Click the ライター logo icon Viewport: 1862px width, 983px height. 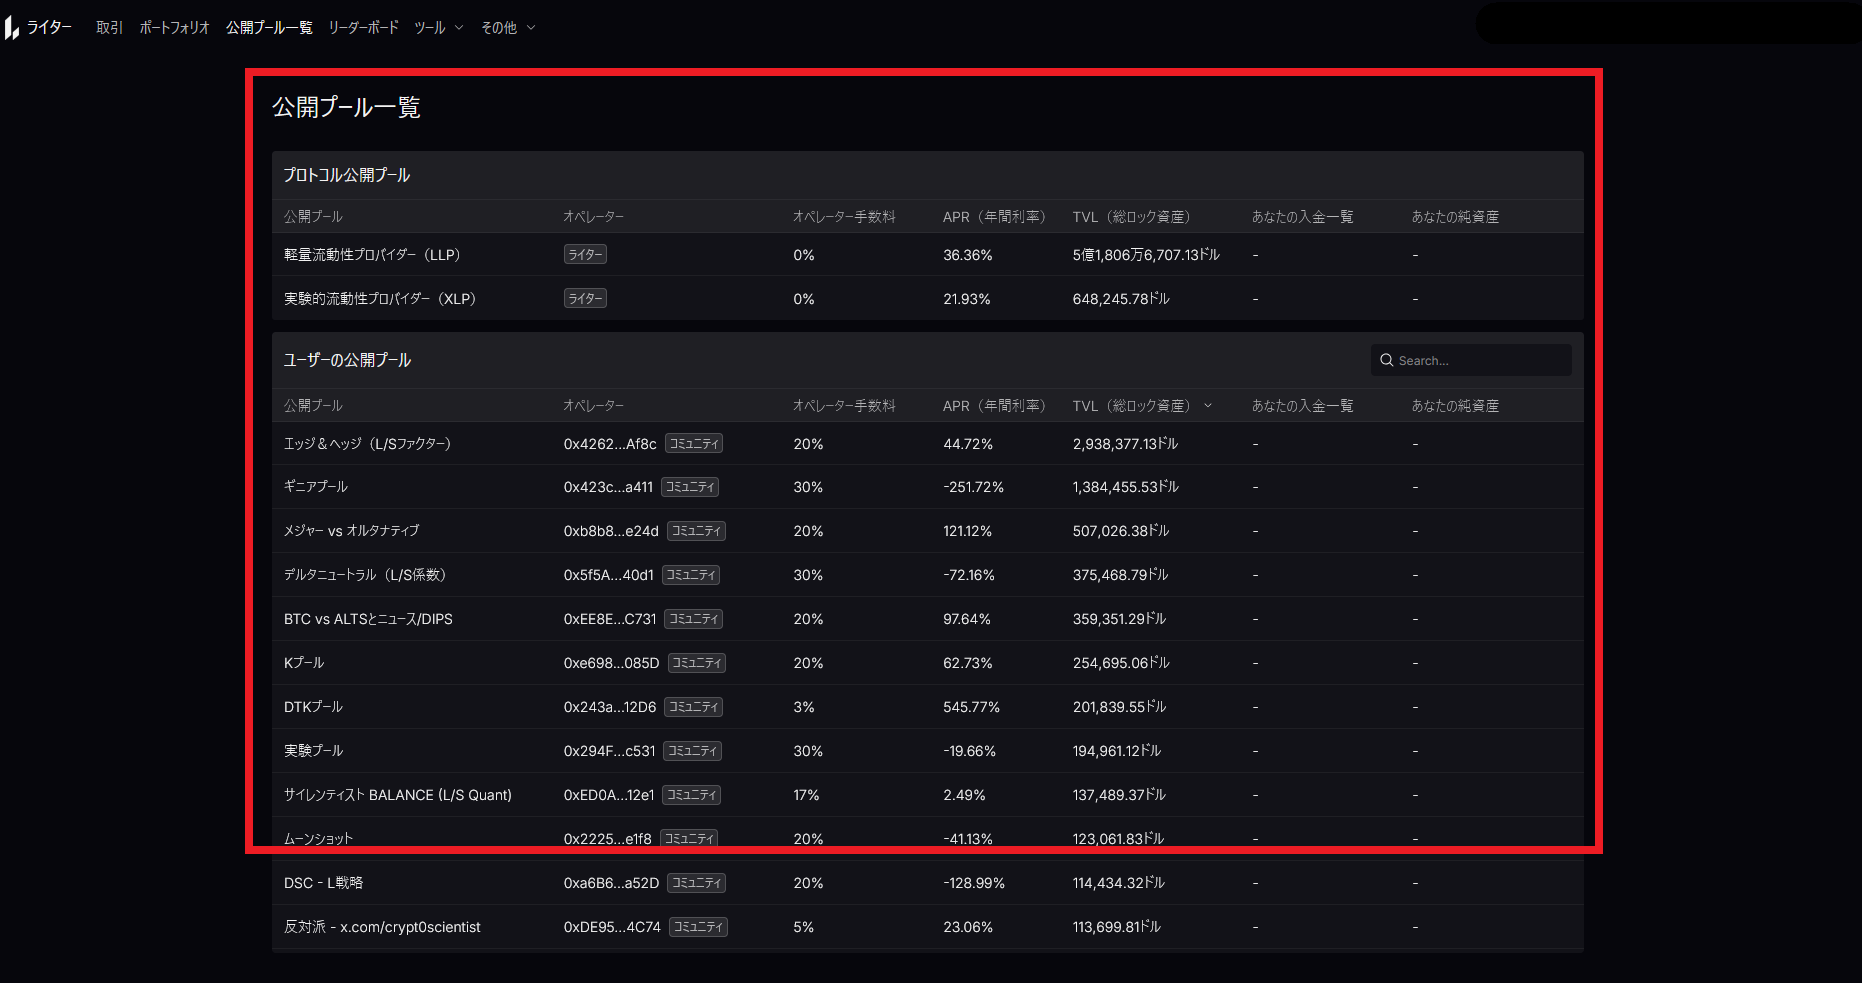[12, 28]
